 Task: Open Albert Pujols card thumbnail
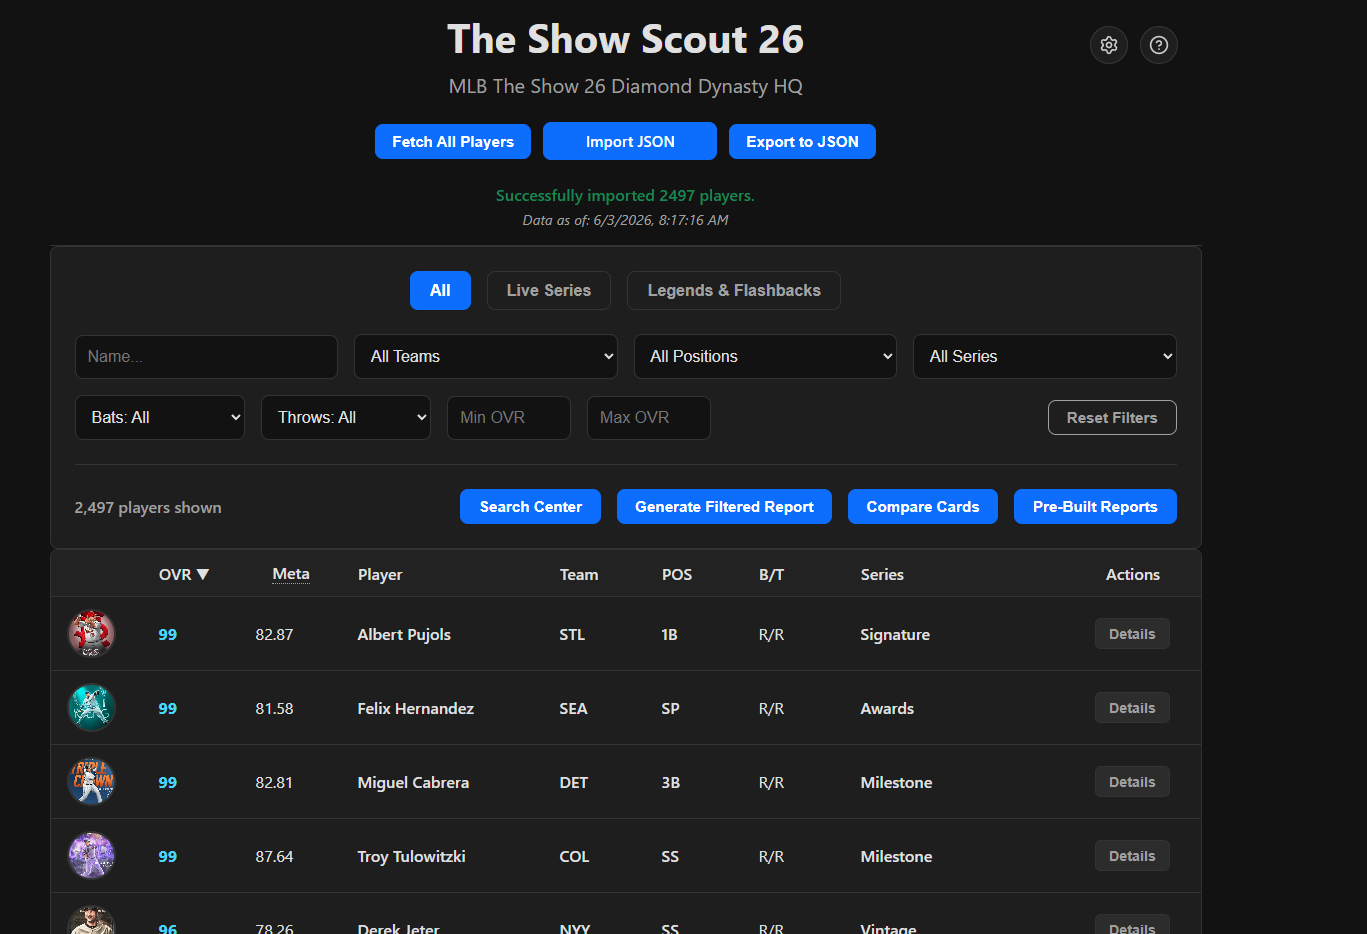(x=91, y=634)
